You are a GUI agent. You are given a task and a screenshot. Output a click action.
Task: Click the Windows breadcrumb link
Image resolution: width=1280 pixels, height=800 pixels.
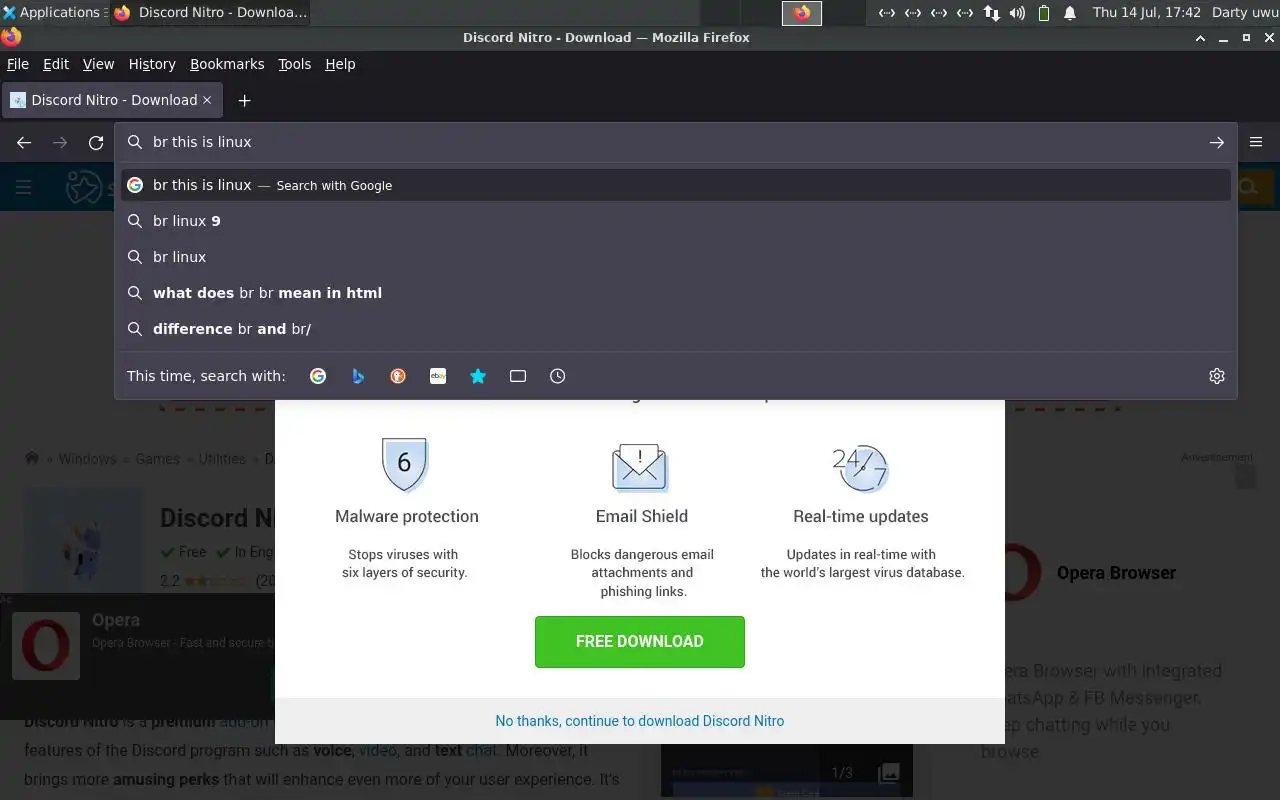[87, 459]
